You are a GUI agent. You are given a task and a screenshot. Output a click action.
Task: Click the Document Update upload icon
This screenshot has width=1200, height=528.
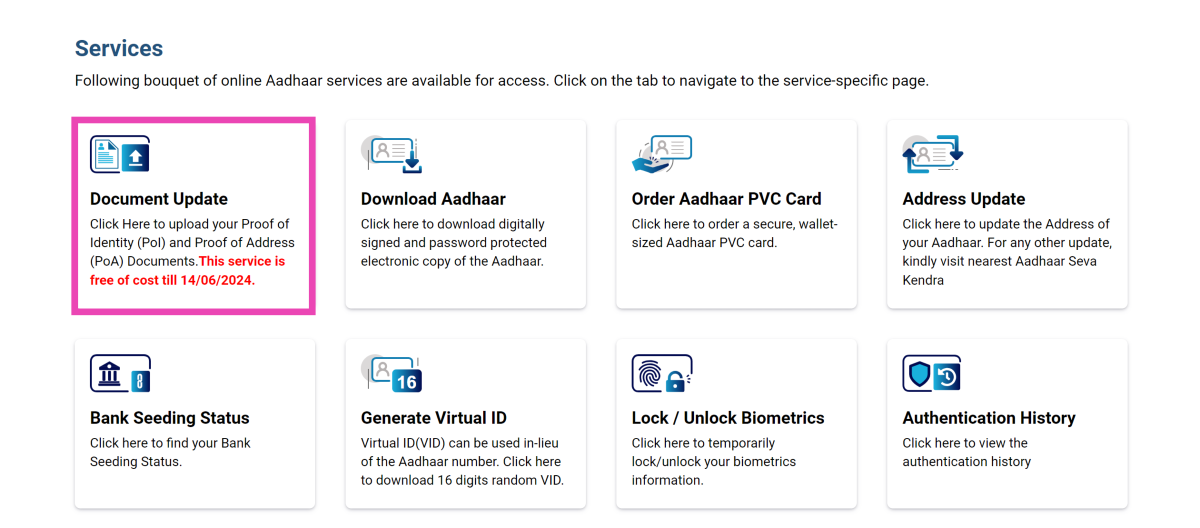click(120, 154)
